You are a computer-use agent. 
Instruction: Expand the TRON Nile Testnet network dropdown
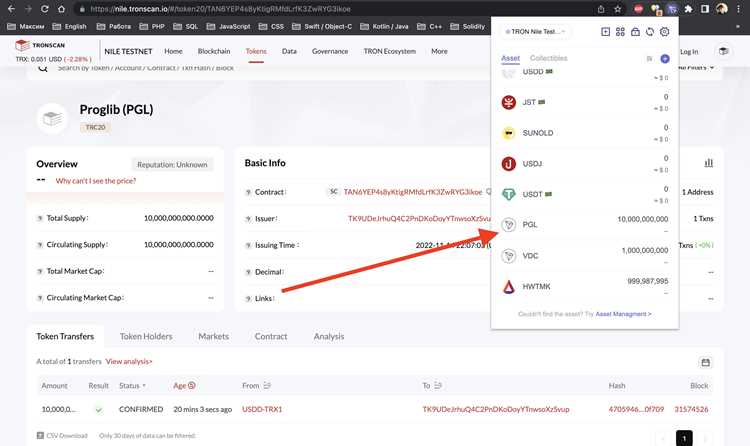pyautogui.click(x=535, y=32)
